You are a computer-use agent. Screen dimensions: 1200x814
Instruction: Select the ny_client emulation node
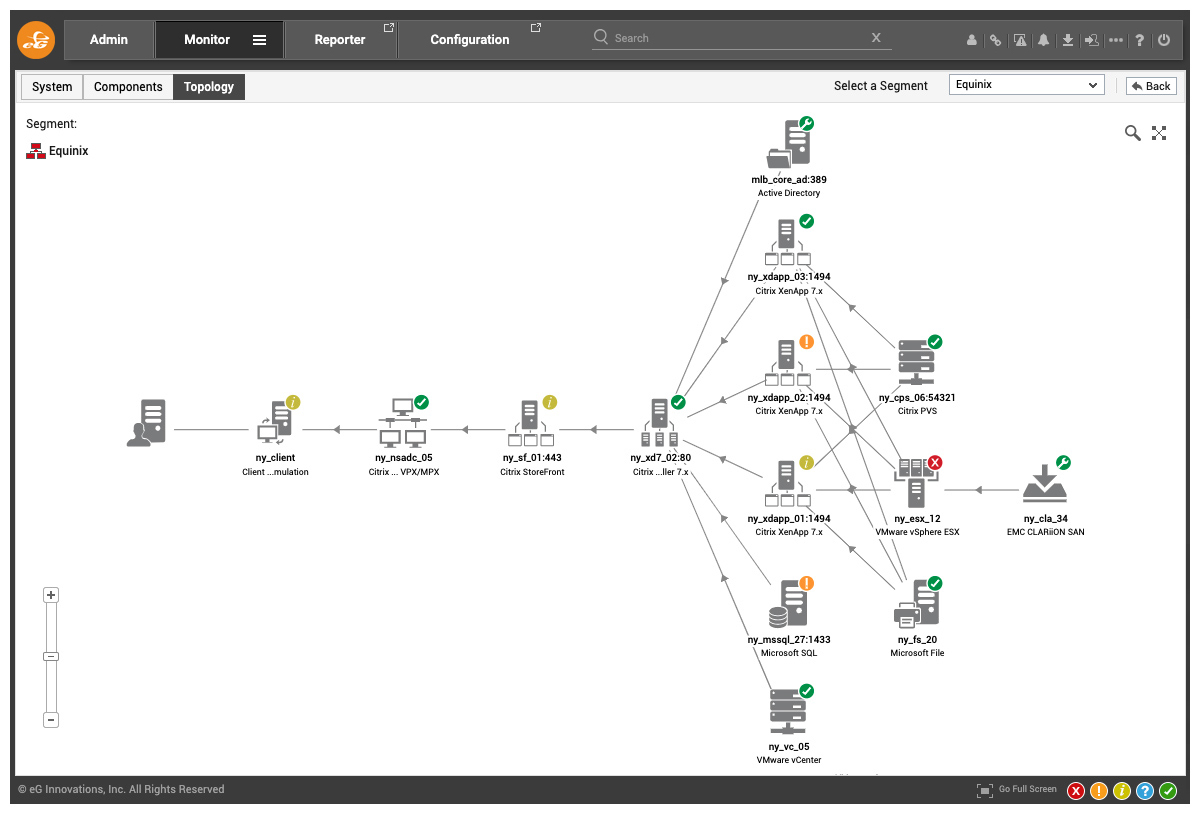pyautogui.click(x=275, y=423)
